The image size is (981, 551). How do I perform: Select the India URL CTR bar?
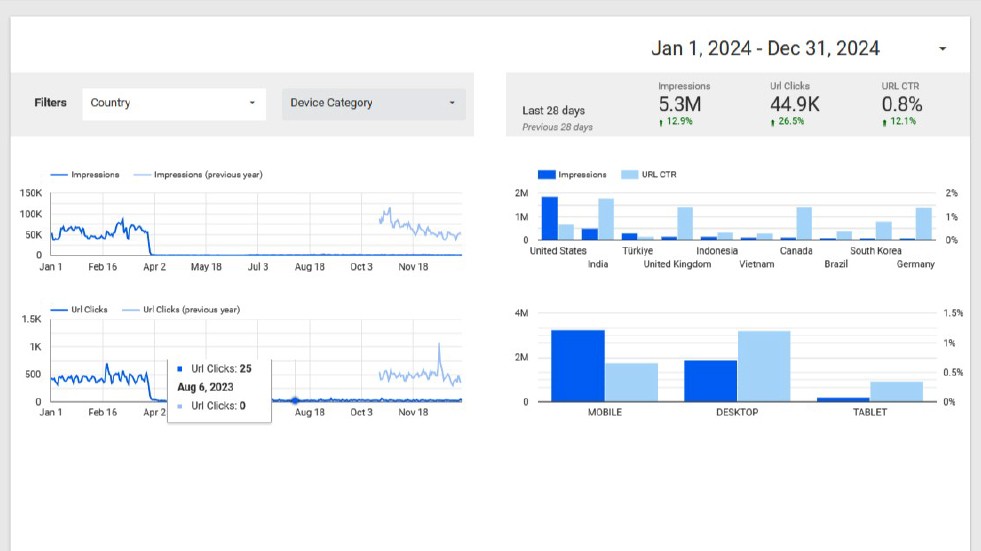(605, 219)
